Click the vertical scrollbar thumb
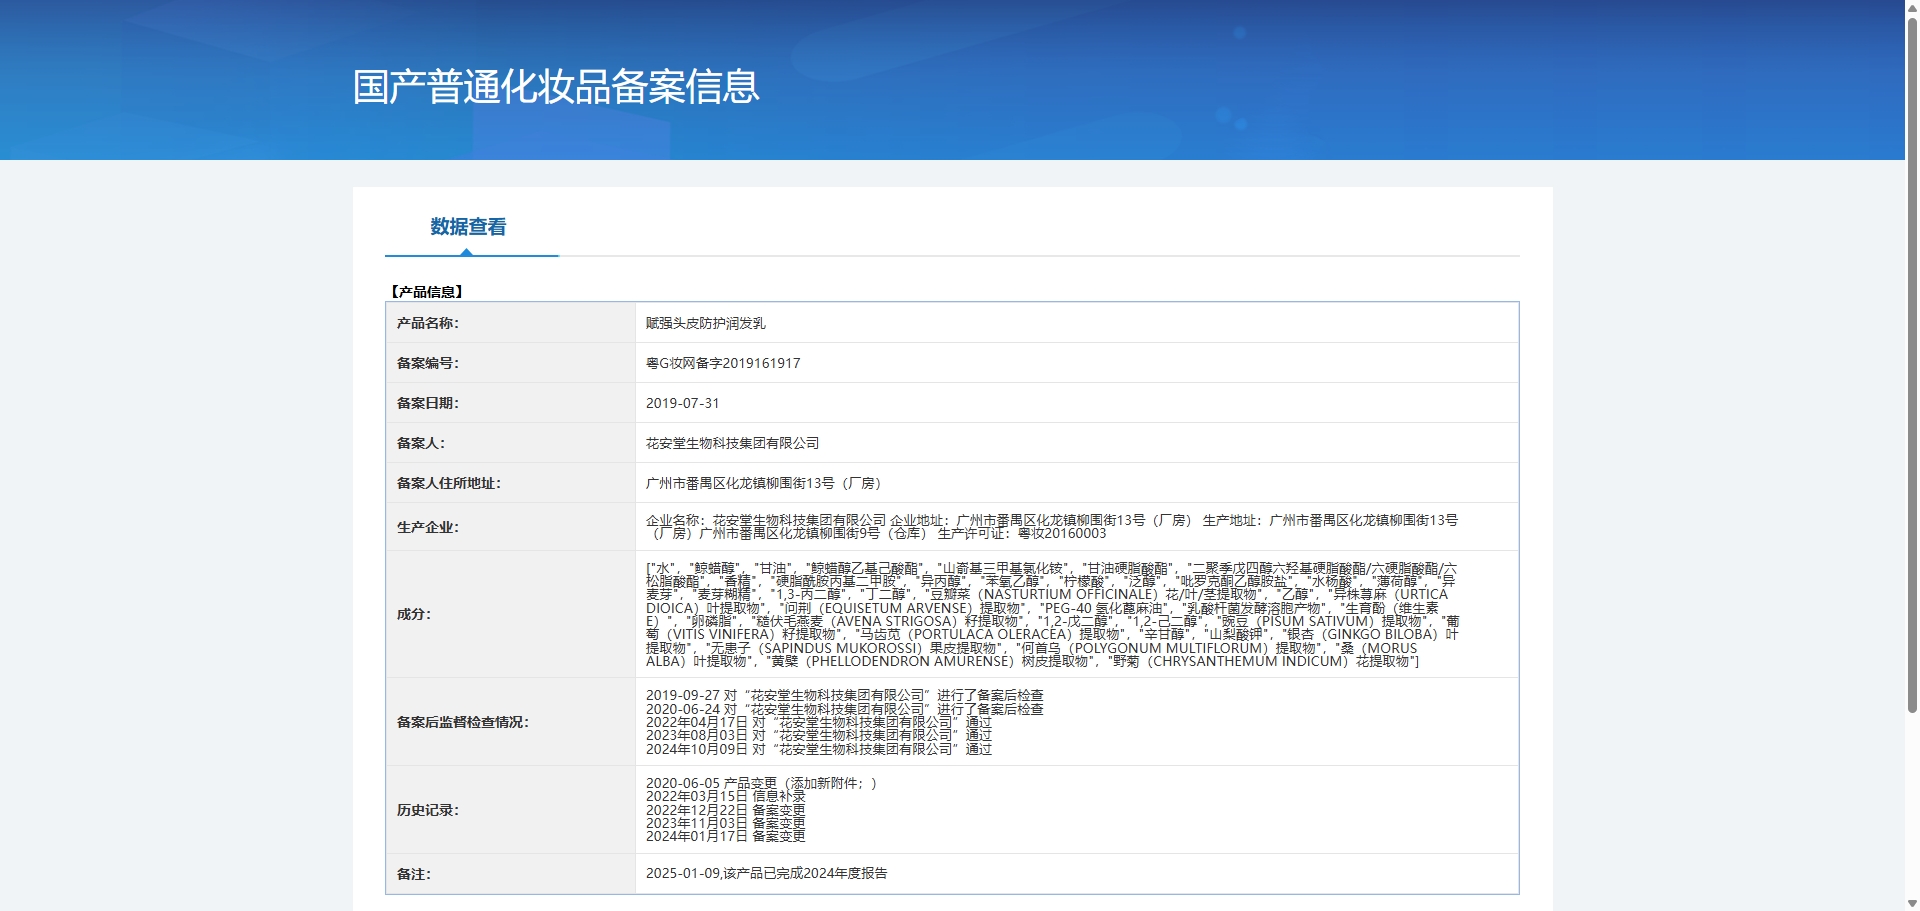The height and width of the screenshot is (911, 1920). [x=1912, y=360]
